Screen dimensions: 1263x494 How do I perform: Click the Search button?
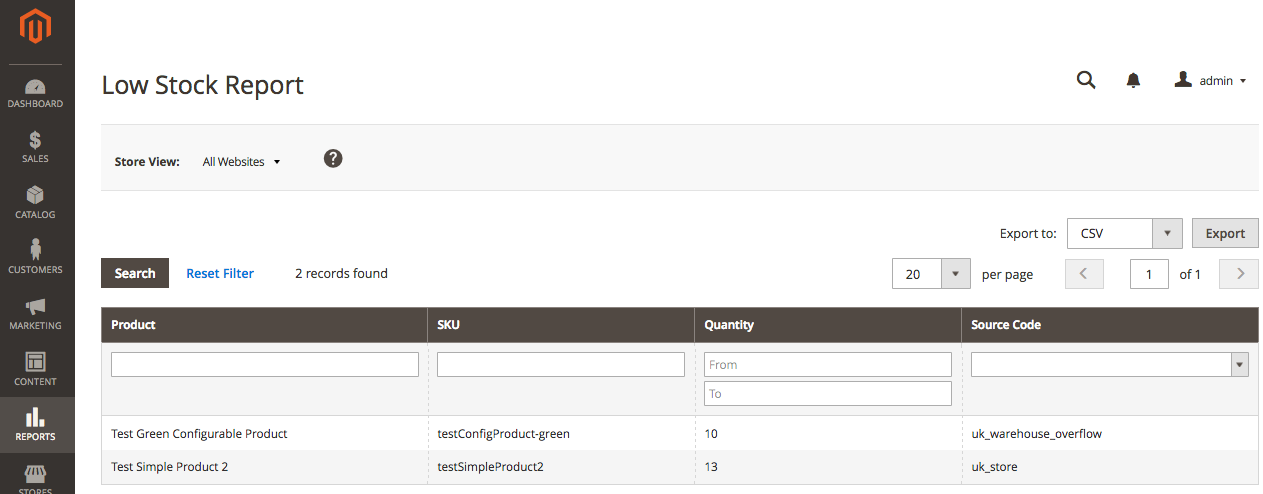pyautogui.click(x=135, y=273)
